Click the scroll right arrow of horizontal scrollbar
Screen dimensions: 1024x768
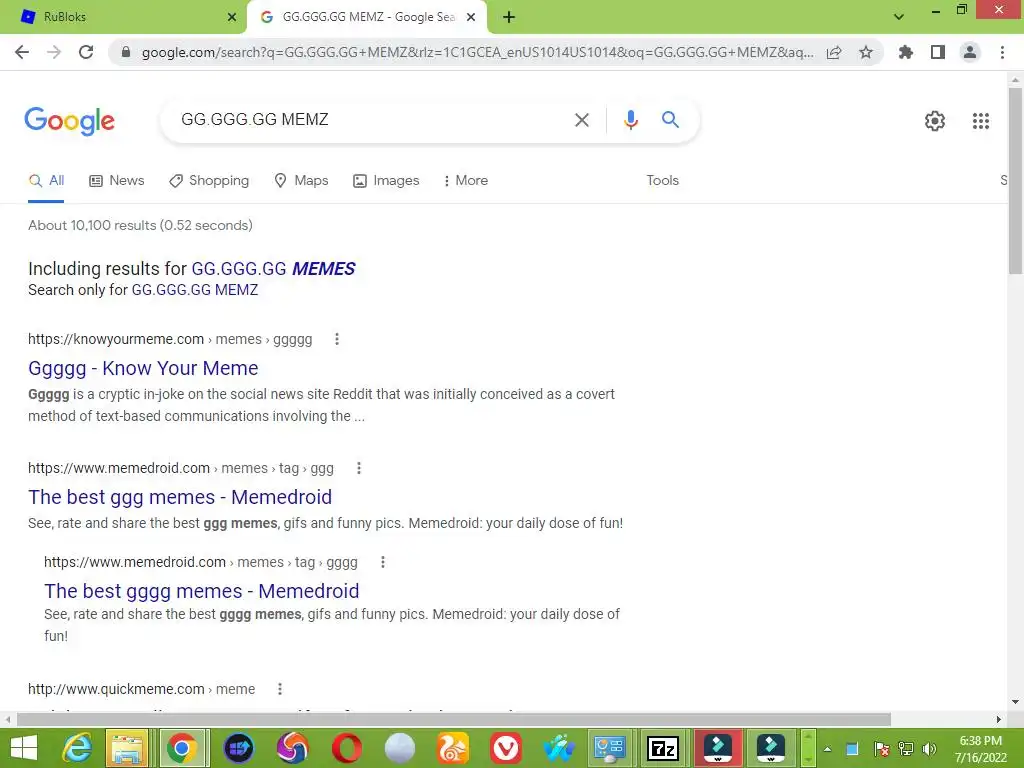999,720
